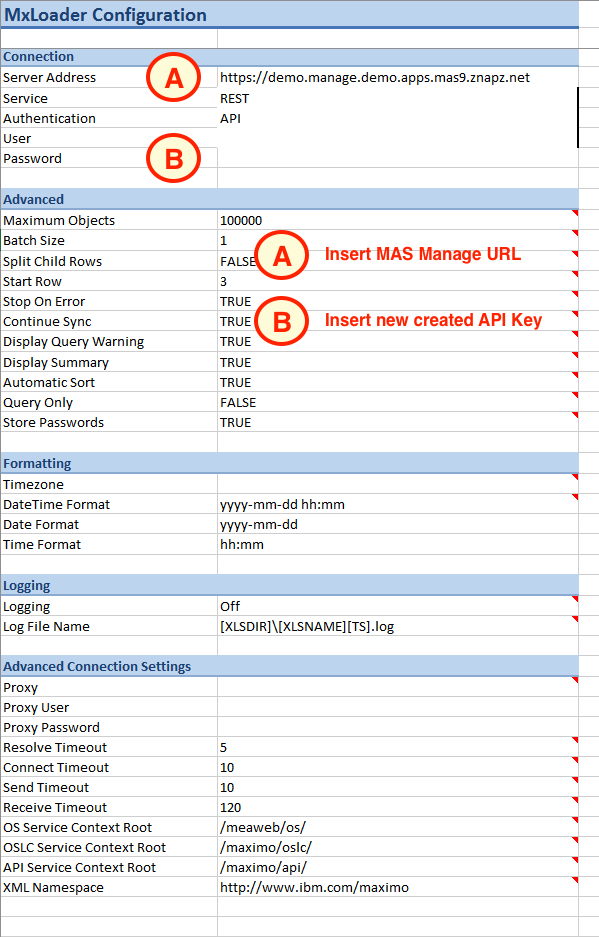Select the Timezone label cell
The image size is (599, 937).
[109, 484]
